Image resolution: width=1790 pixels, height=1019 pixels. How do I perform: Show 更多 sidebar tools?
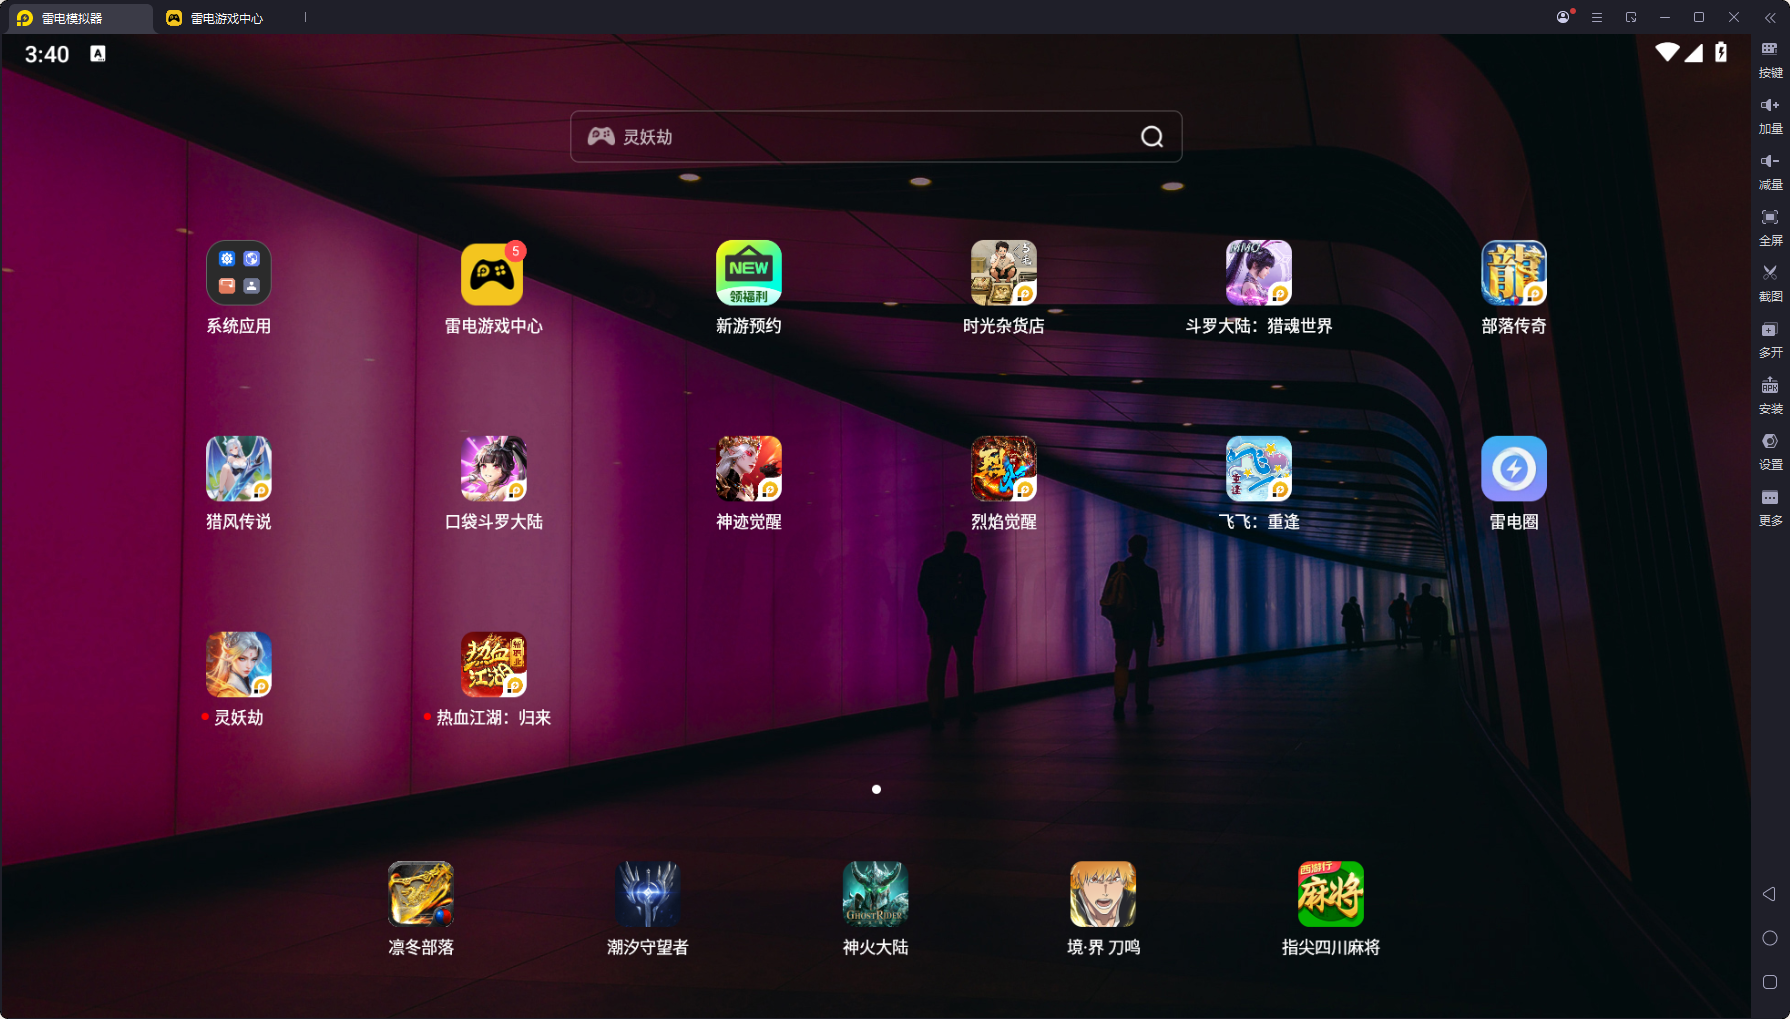tap(1770, 507)
